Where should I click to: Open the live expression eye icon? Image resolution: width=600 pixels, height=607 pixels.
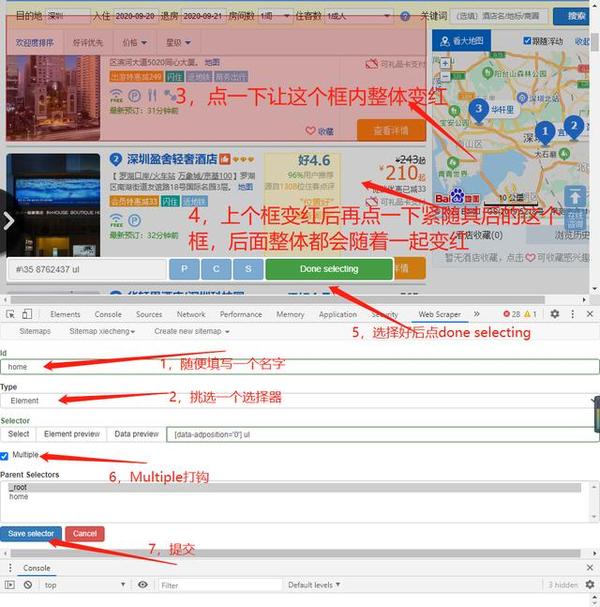pyautogui.click(x=143, y=585)
